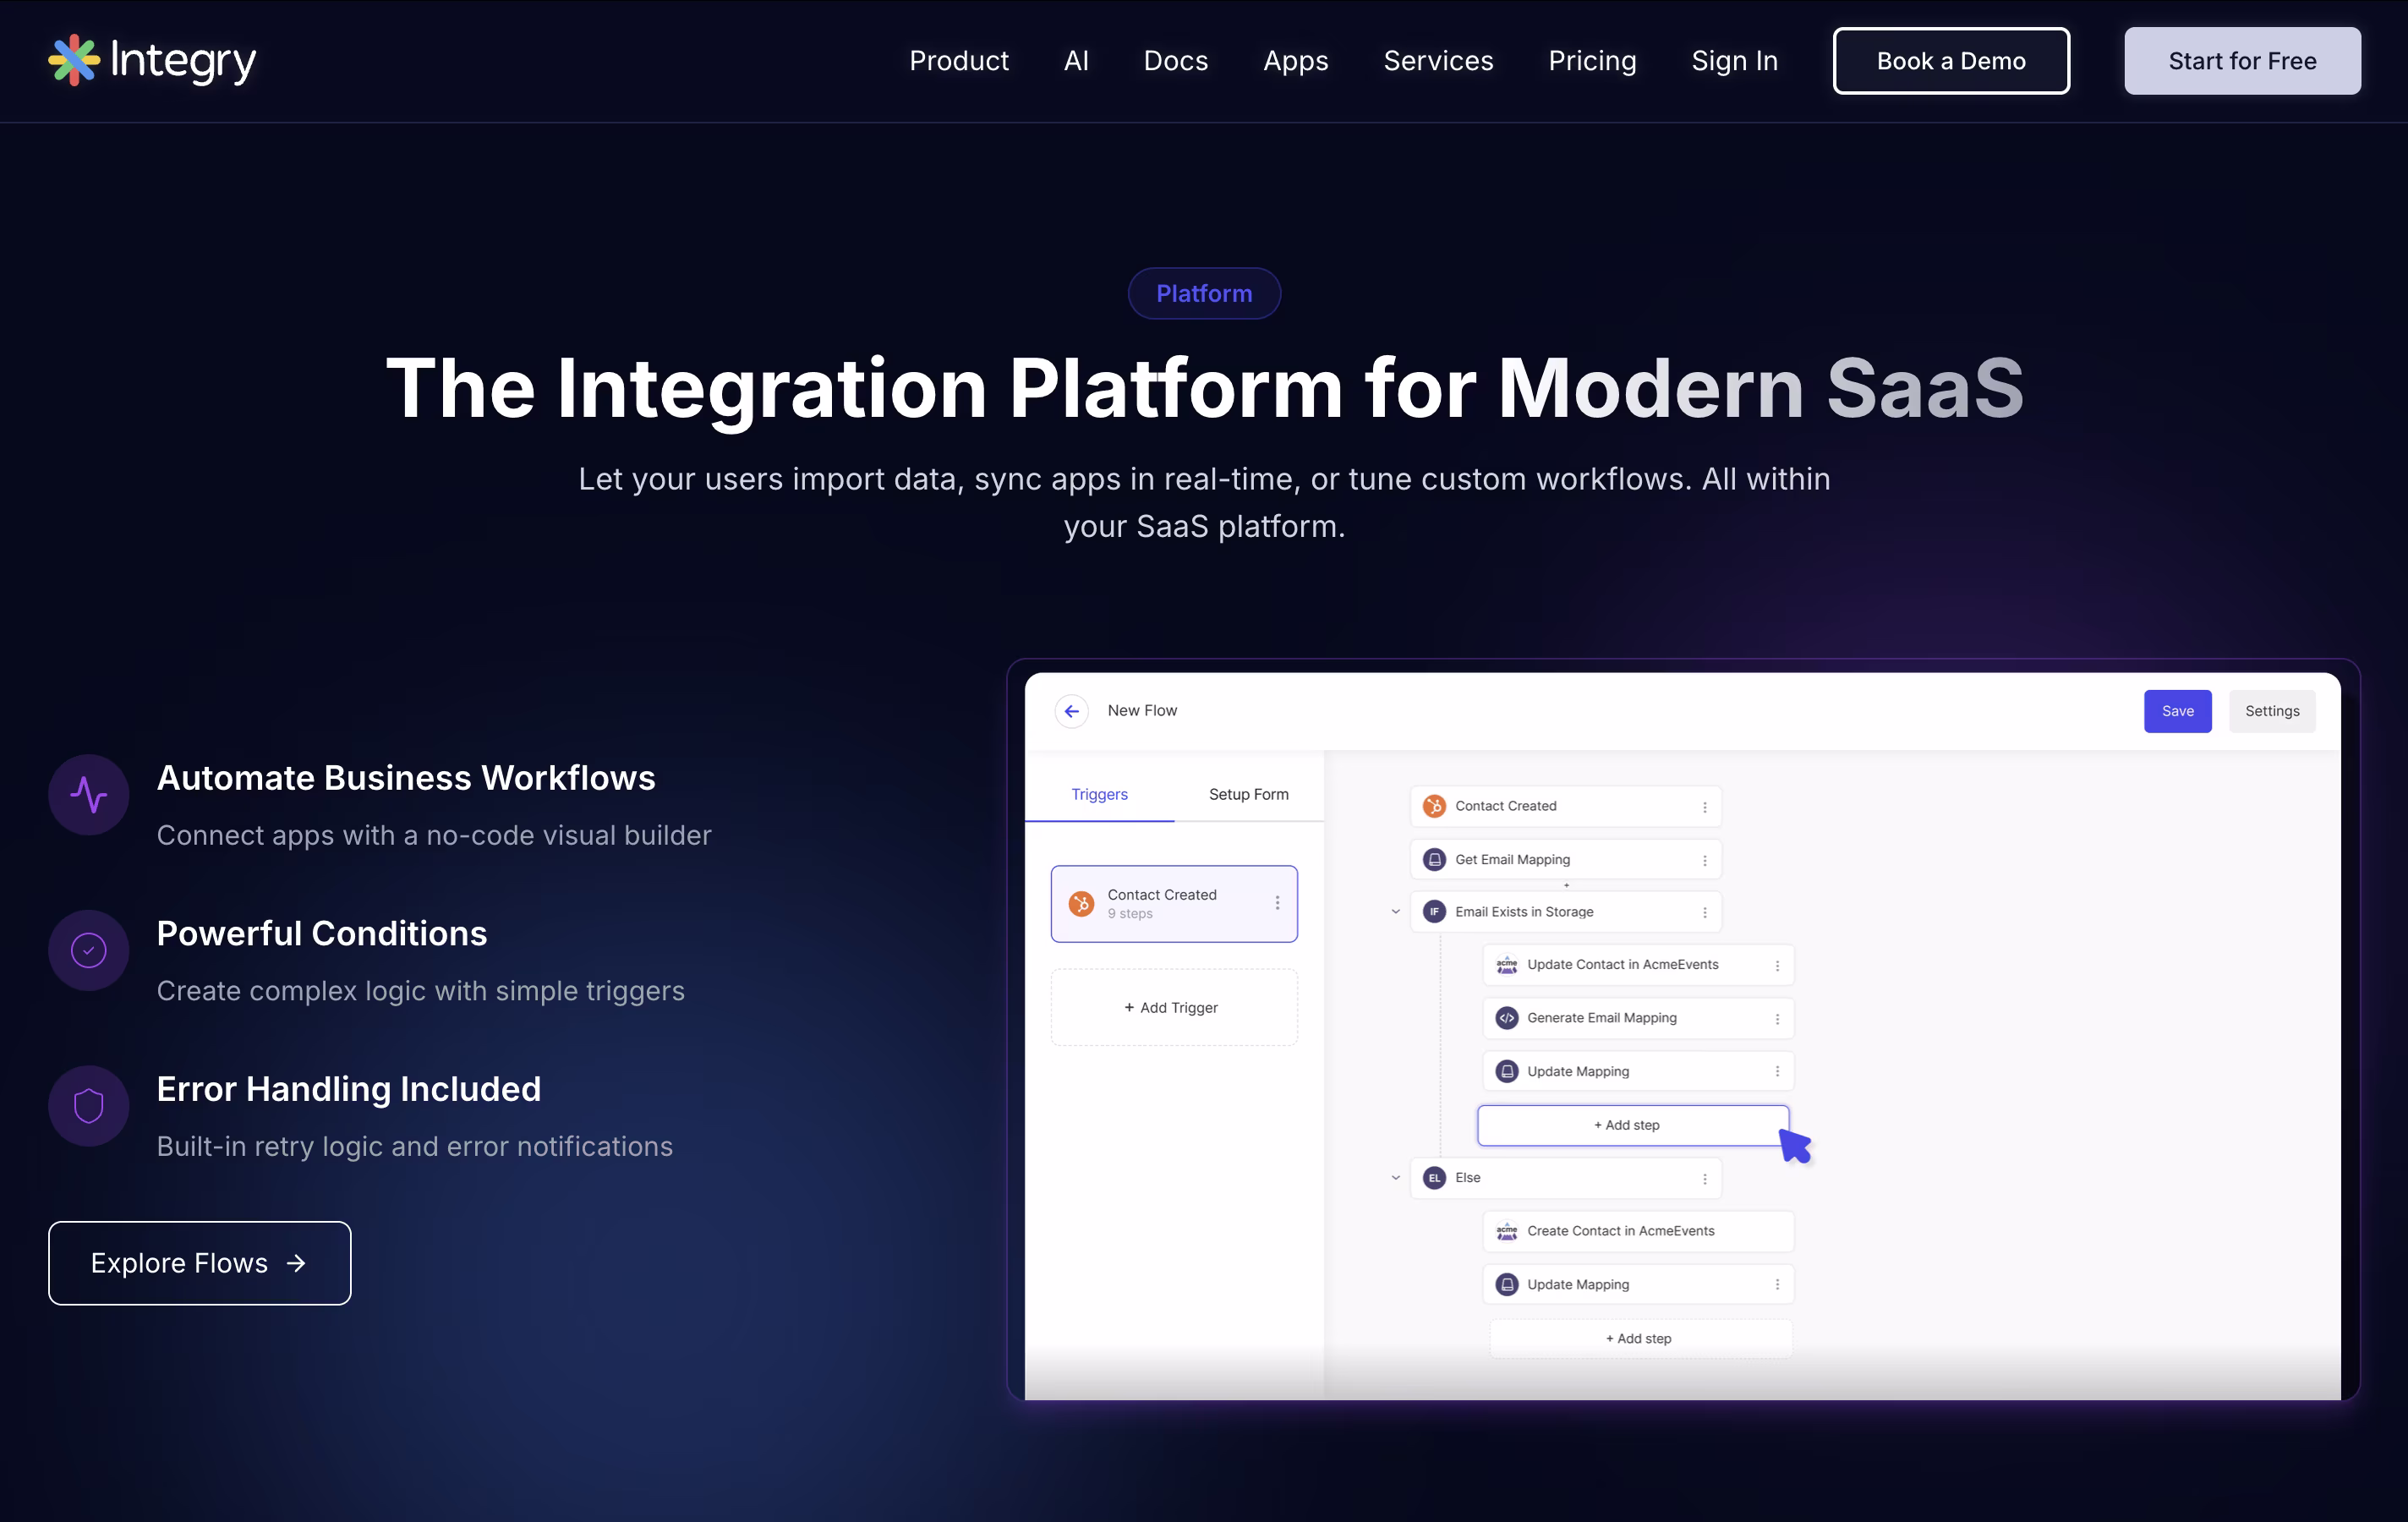Click Start for Free button
2408x1522 pixels.
(x=2242, y=61)
